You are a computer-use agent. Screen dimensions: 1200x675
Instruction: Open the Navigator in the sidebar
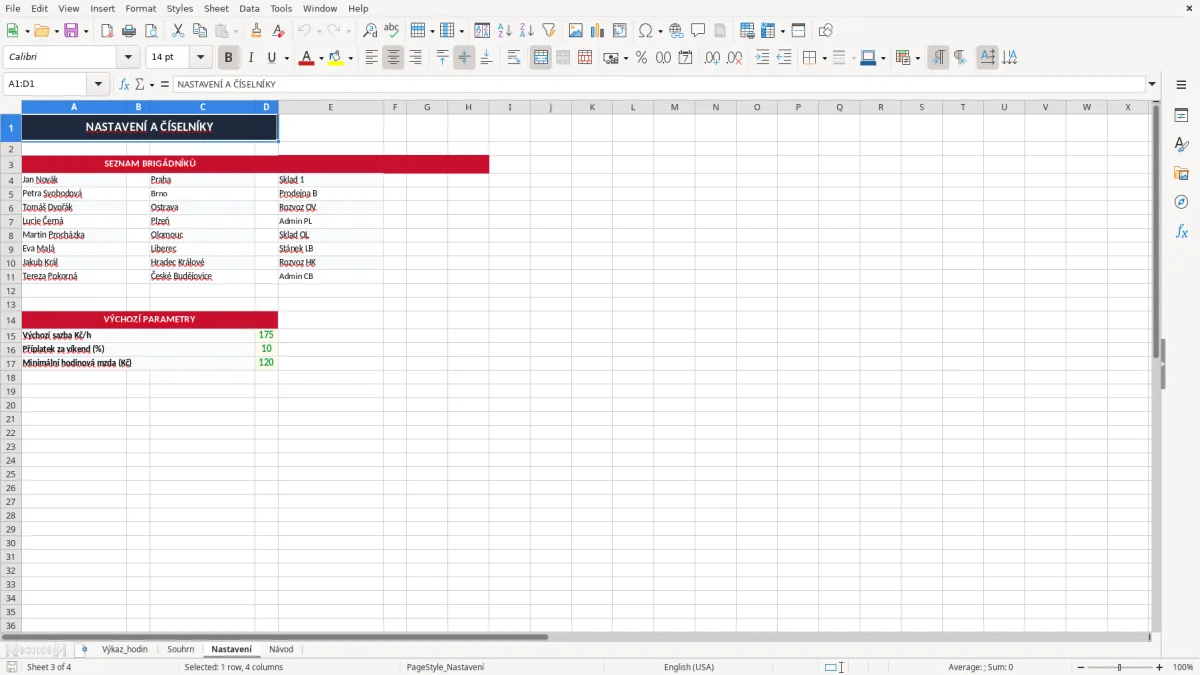[x=1181, y=202]
